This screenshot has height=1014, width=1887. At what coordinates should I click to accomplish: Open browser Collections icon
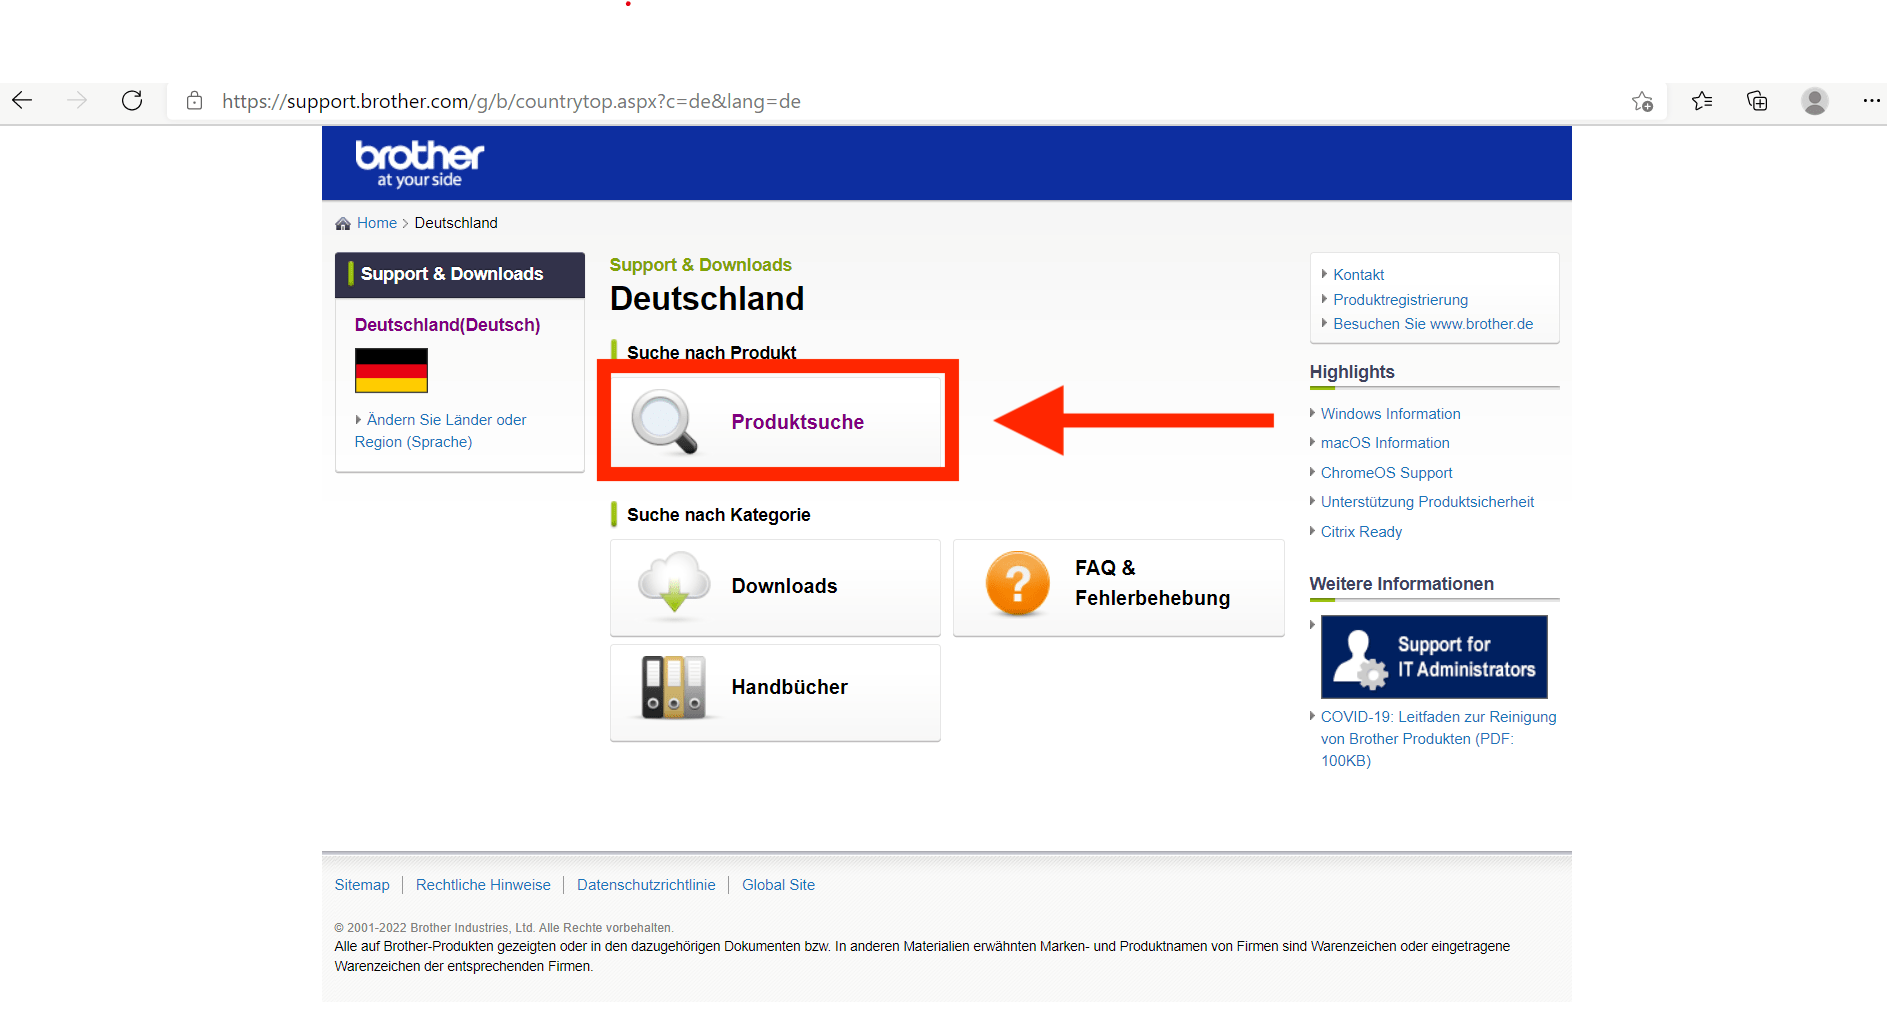(x=1757, y=100)
